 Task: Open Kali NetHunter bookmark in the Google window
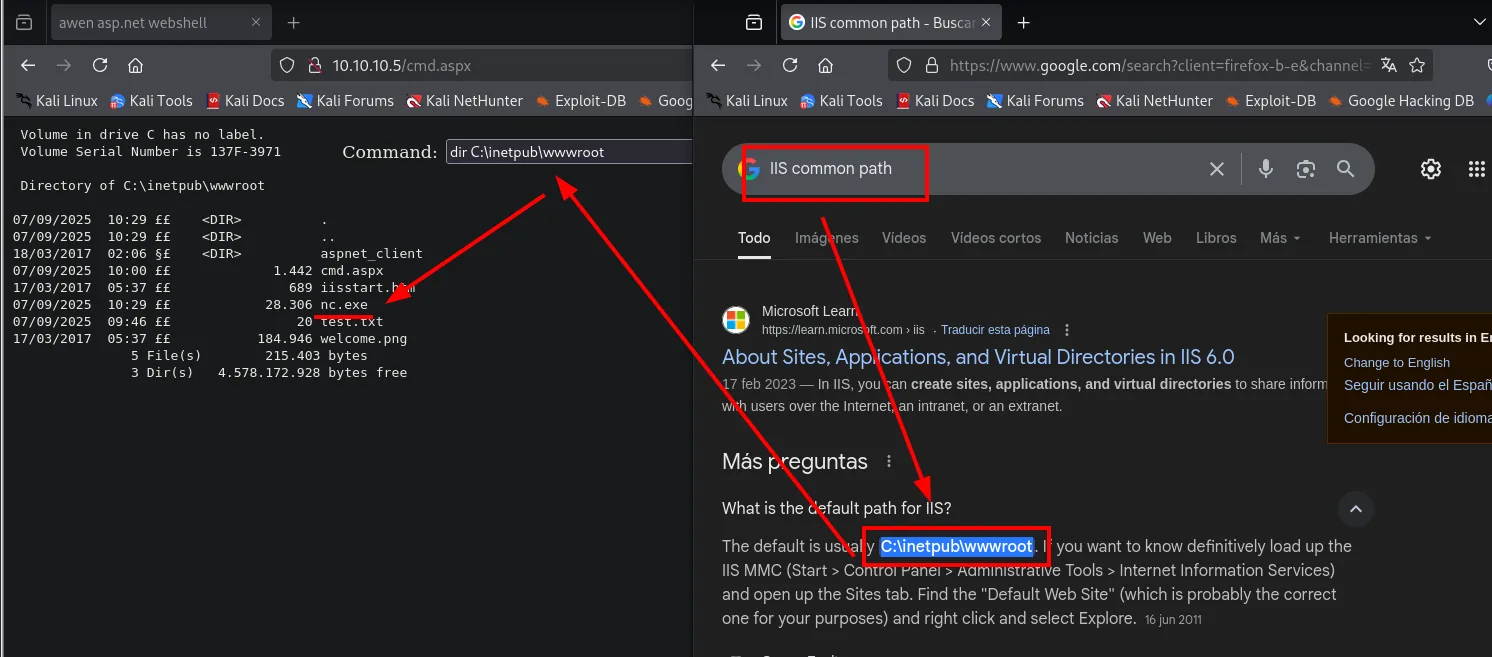1153,101
